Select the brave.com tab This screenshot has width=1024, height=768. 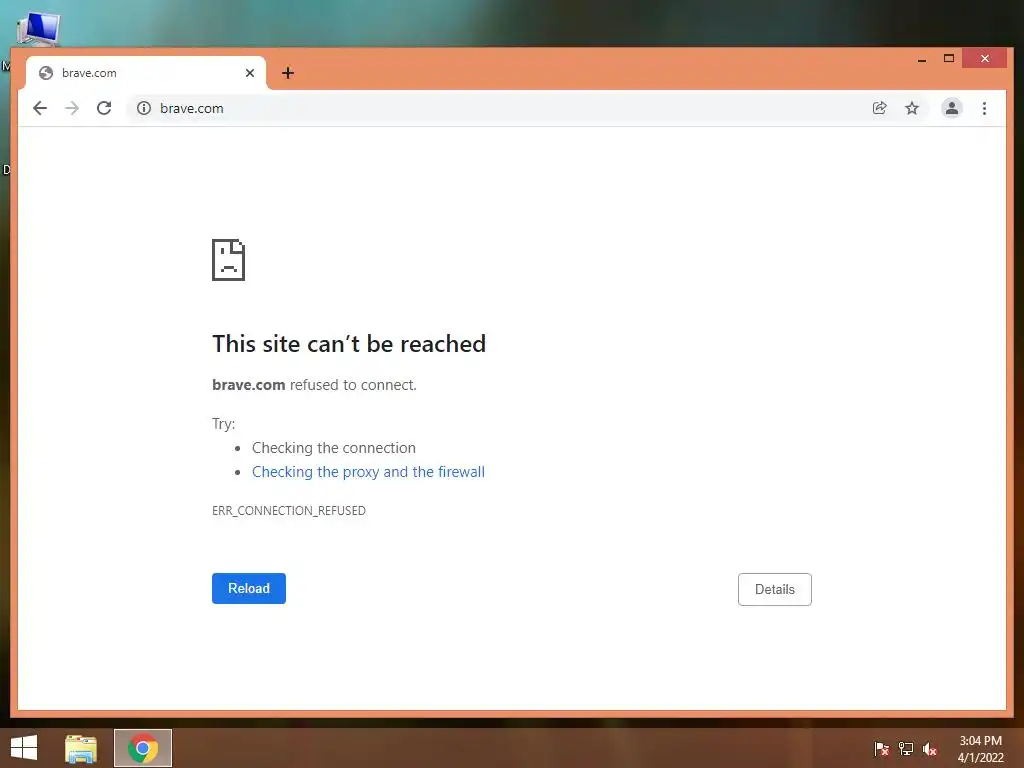coord(145,73)
